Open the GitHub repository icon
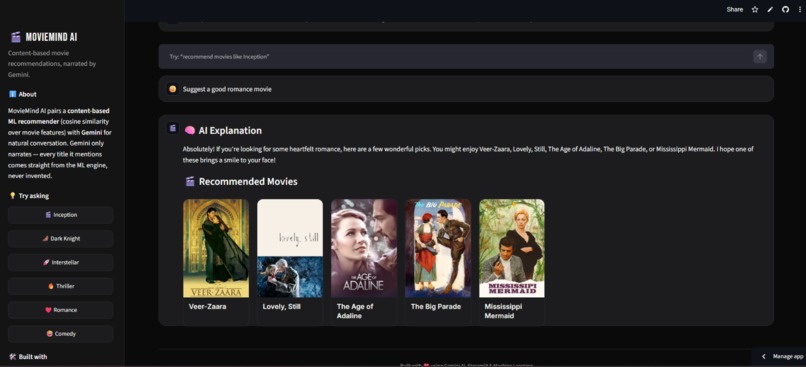Viewport: 806px width, 367px height. coord(785,9)
